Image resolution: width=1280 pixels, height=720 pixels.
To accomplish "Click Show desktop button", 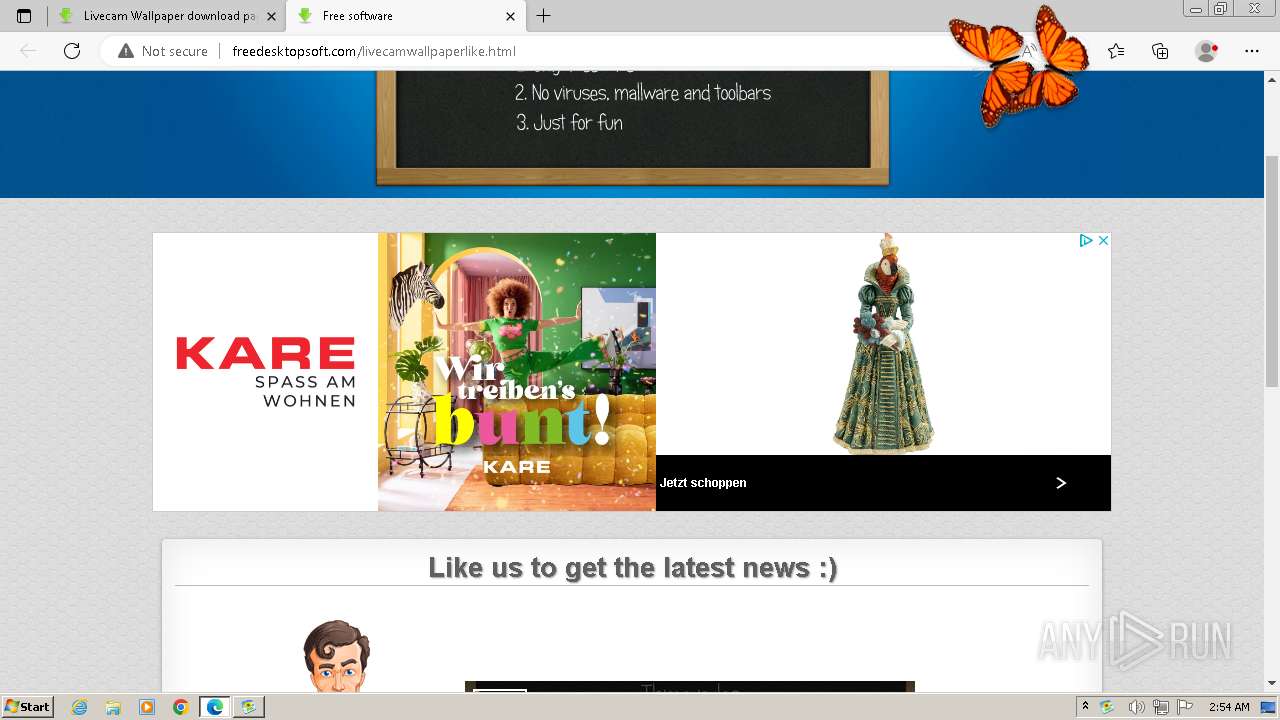I will (x=1268, y=707).
